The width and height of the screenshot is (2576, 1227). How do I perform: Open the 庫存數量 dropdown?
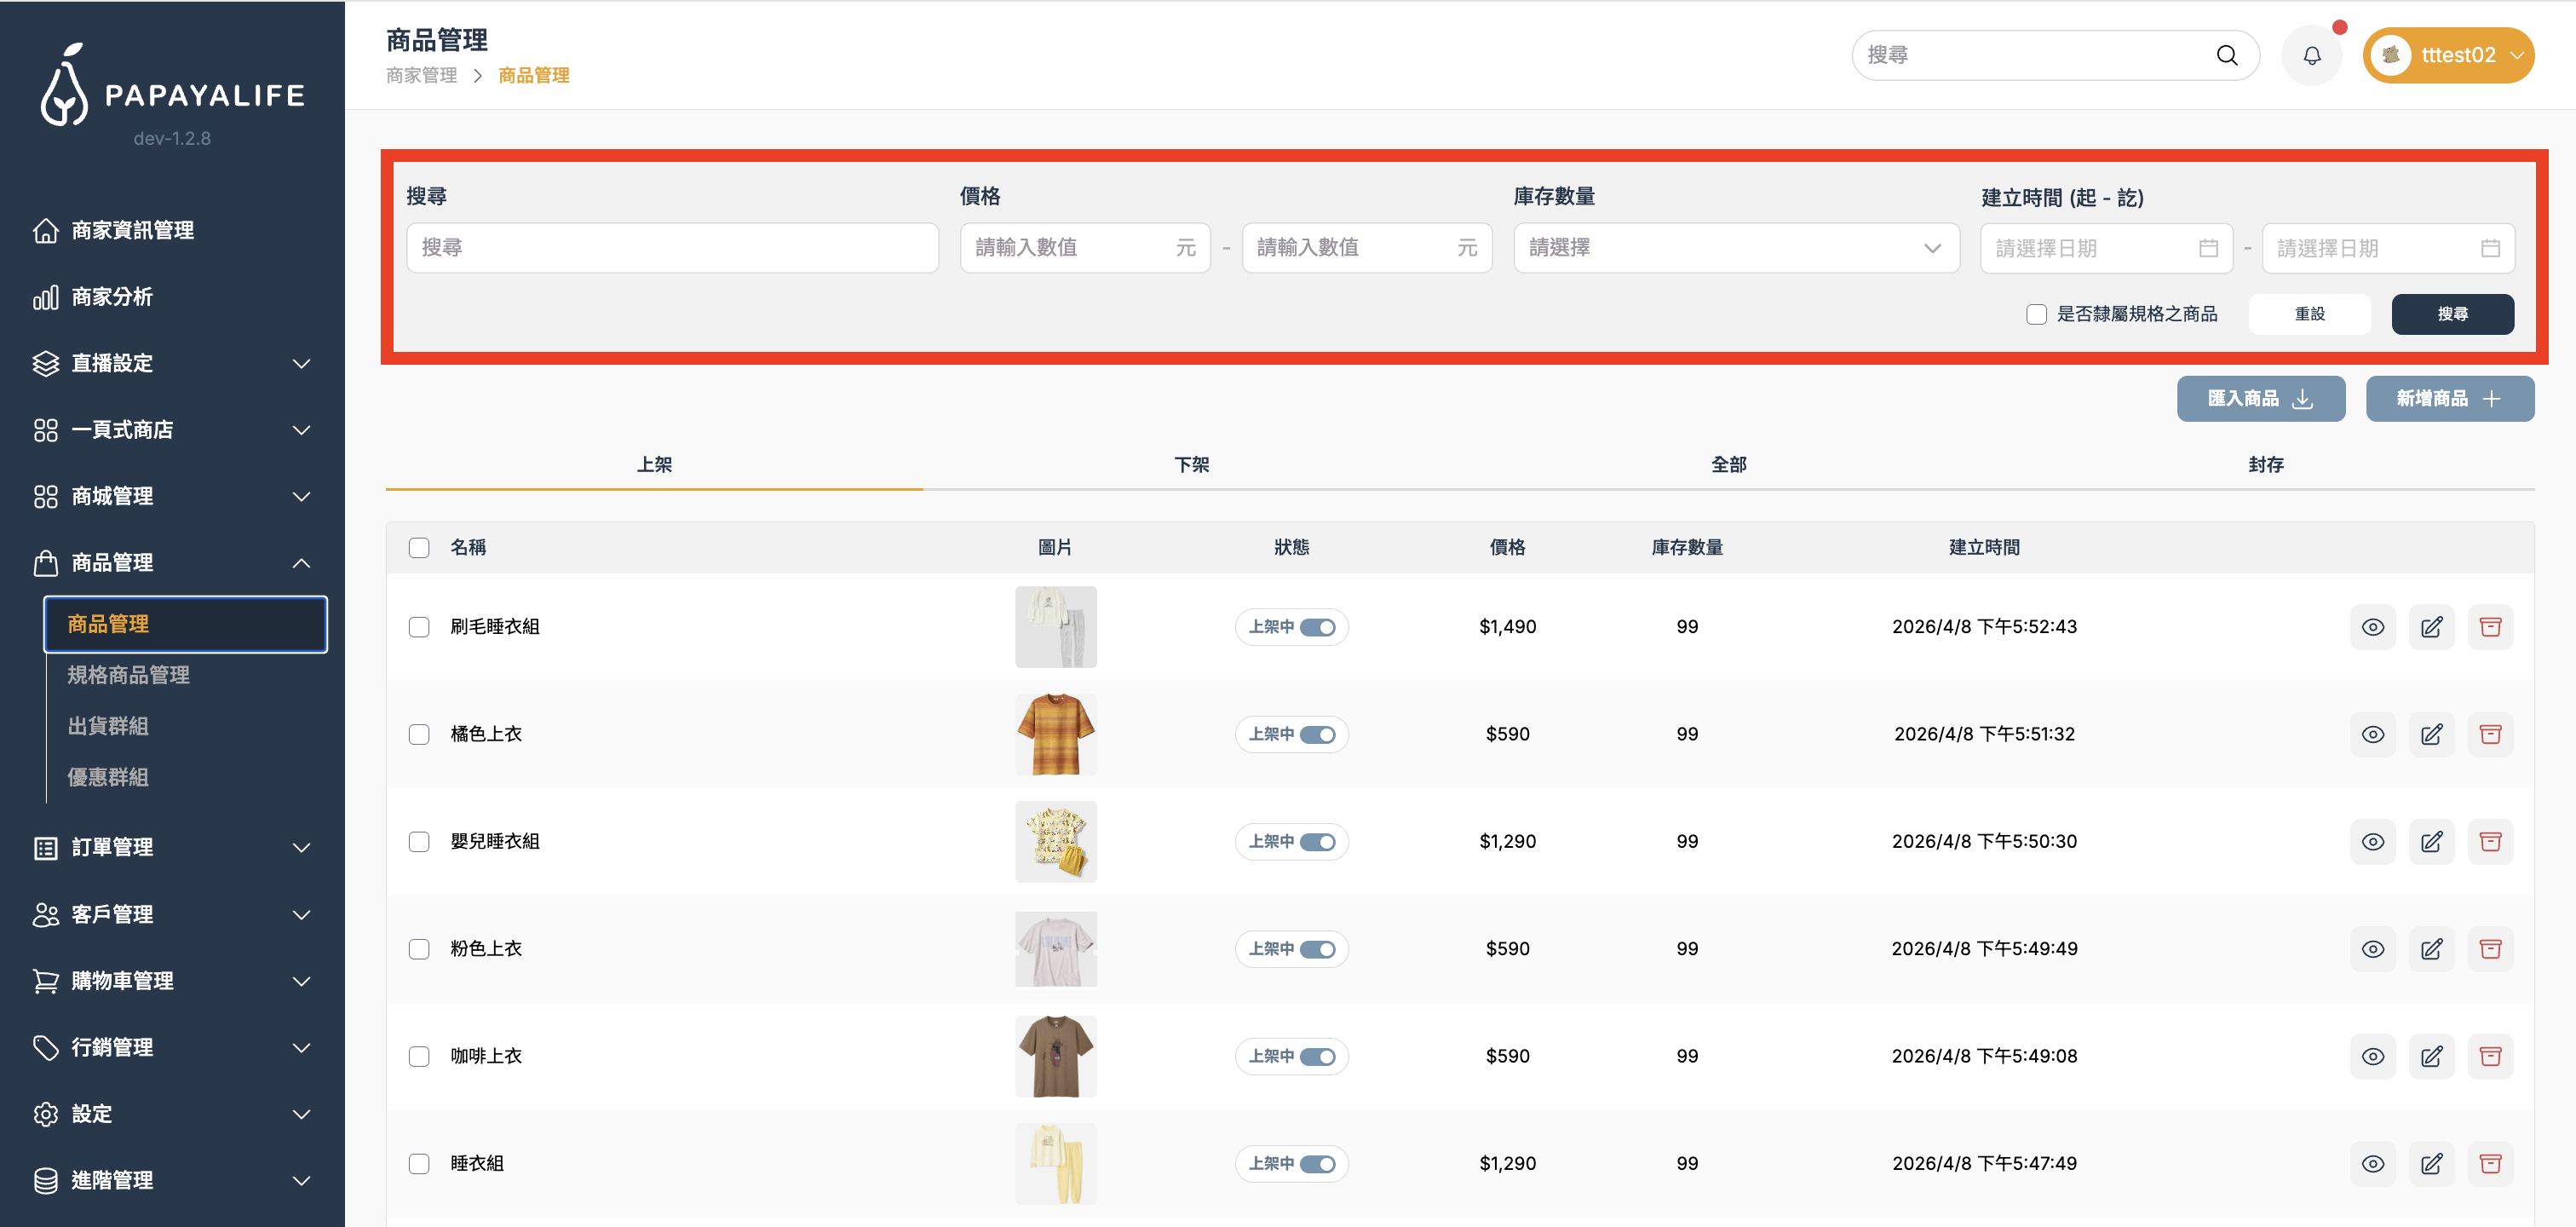pos(1735,248)
